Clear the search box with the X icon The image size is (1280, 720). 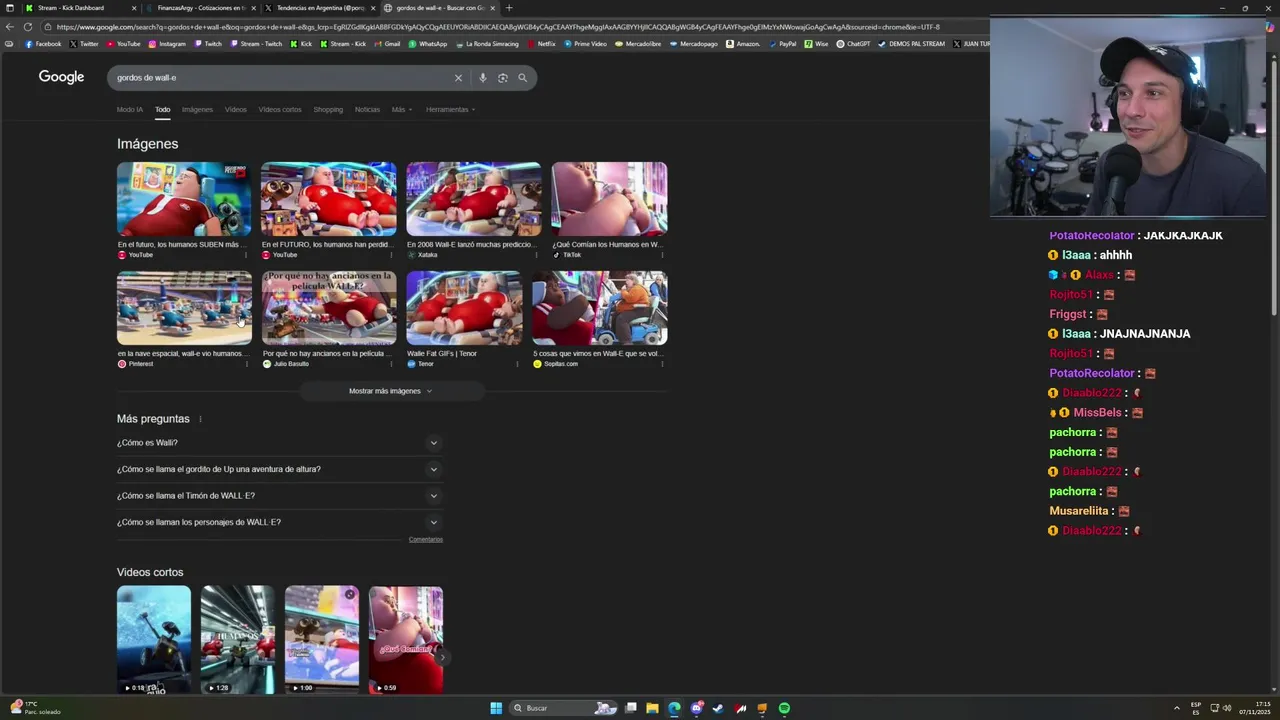(x=458, y=78)
